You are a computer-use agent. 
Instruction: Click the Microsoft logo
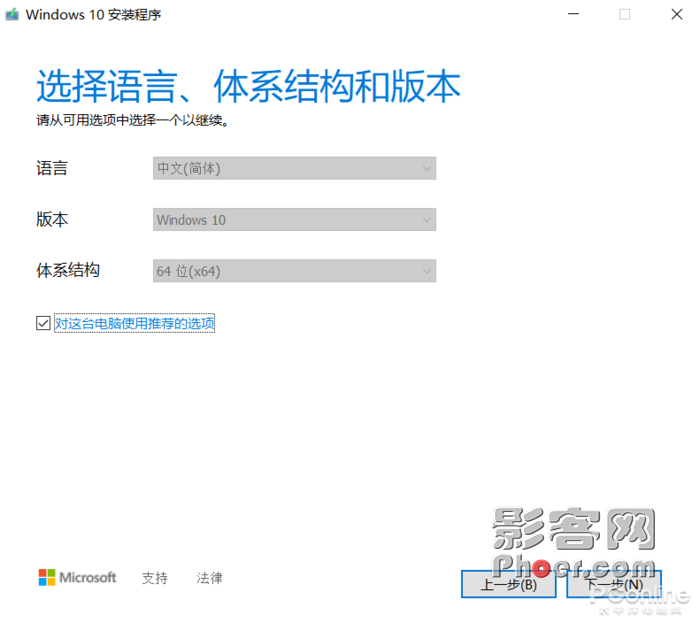[77, 577]
